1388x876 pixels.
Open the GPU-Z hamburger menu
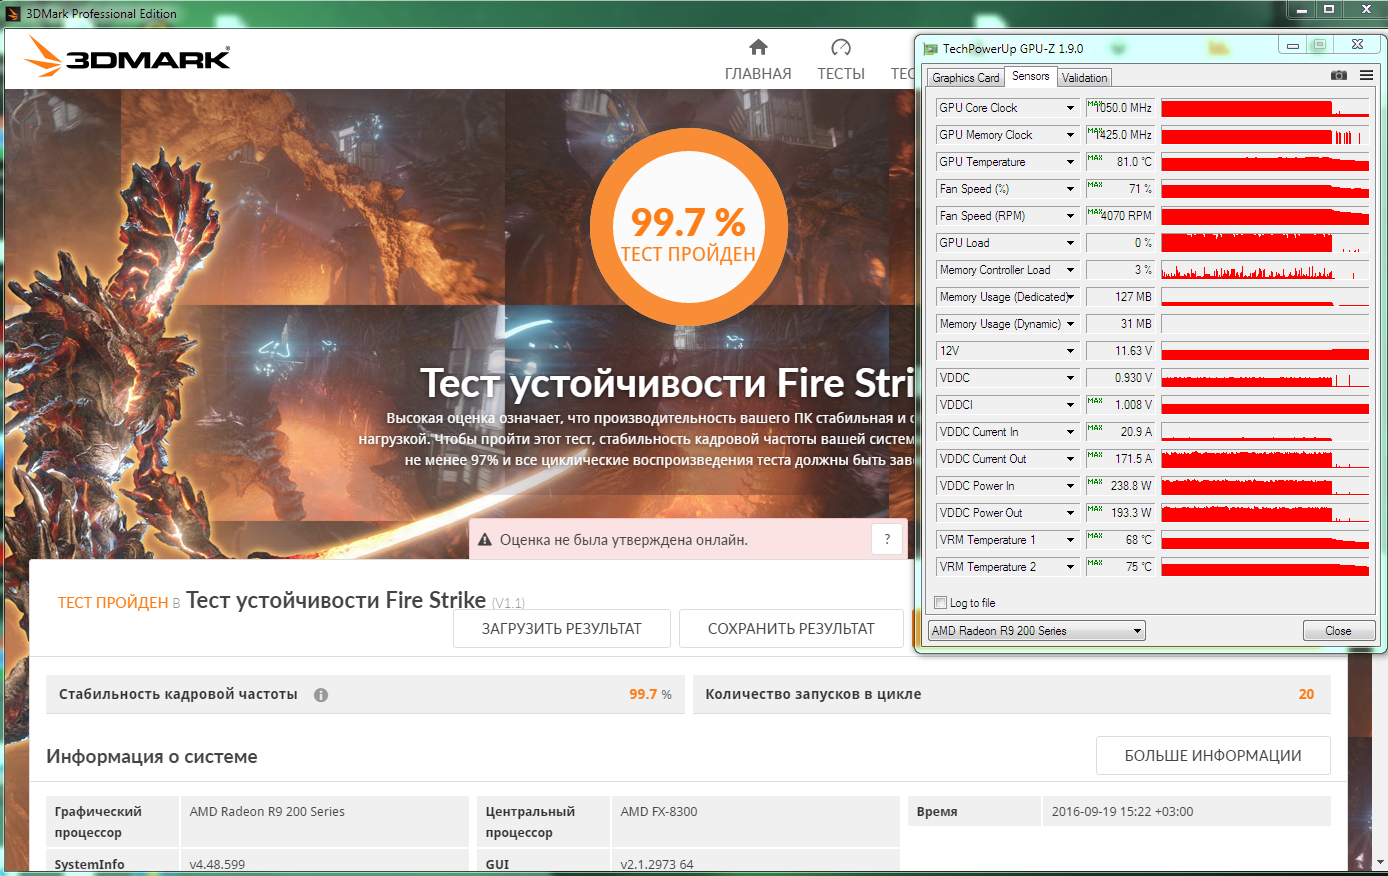(x=1366, y=76)
